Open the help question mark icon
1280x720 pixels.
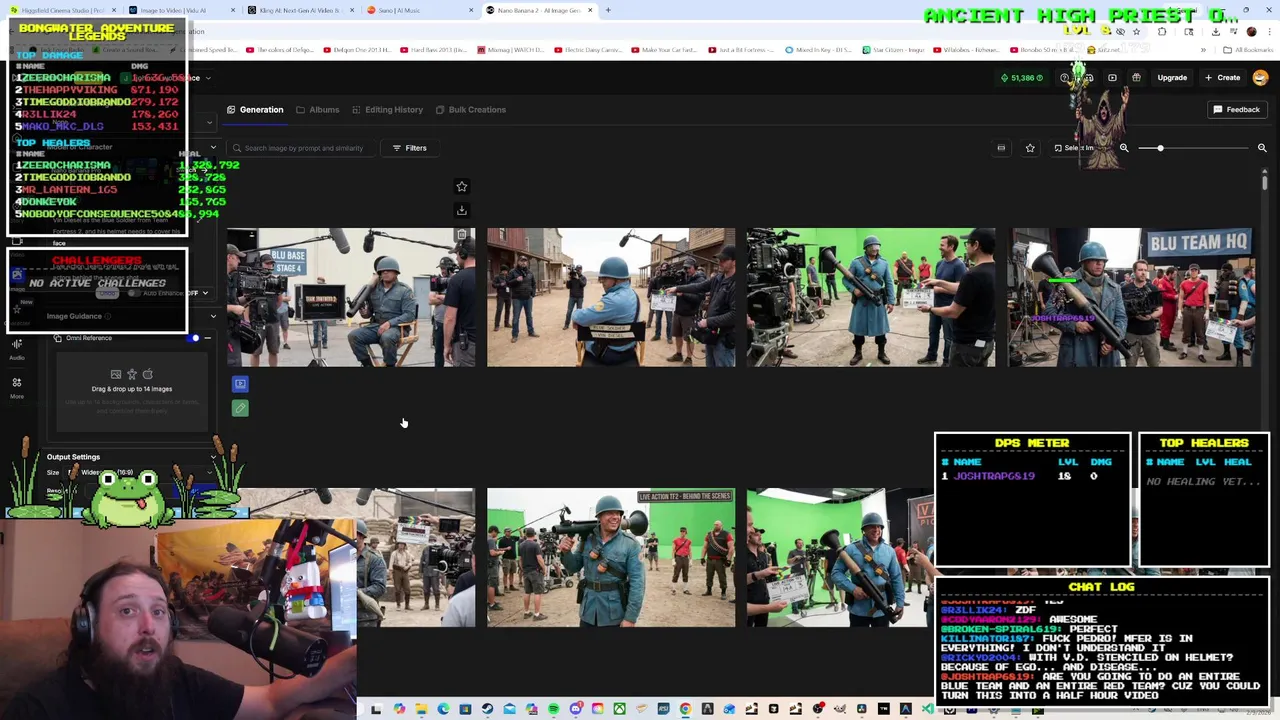pos(1066,78)
